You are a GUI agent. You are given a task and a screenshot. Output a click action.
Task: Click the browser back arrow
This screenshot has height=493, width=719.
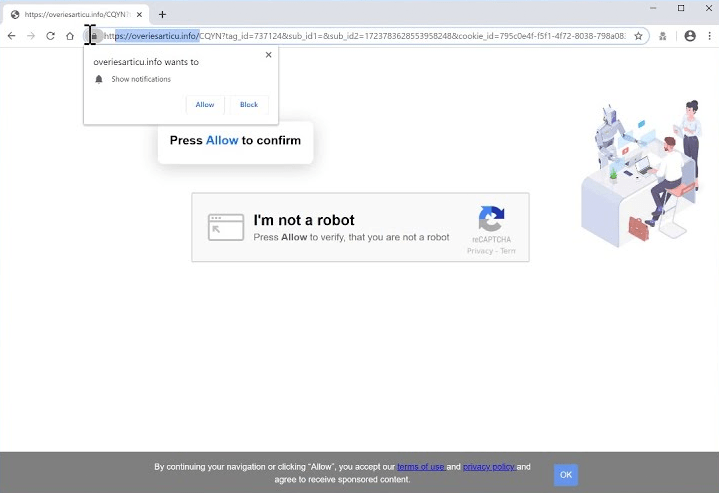pos(11,36)
